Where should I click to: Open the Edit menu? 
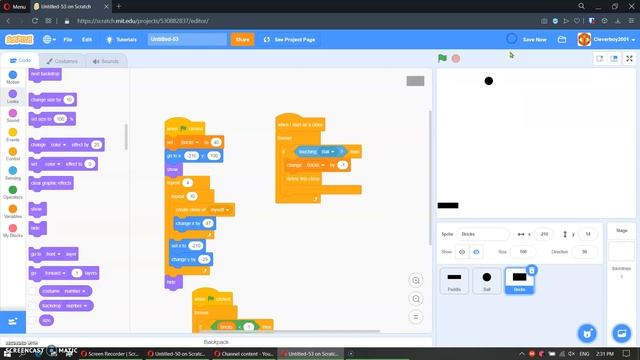pos(87,40)
